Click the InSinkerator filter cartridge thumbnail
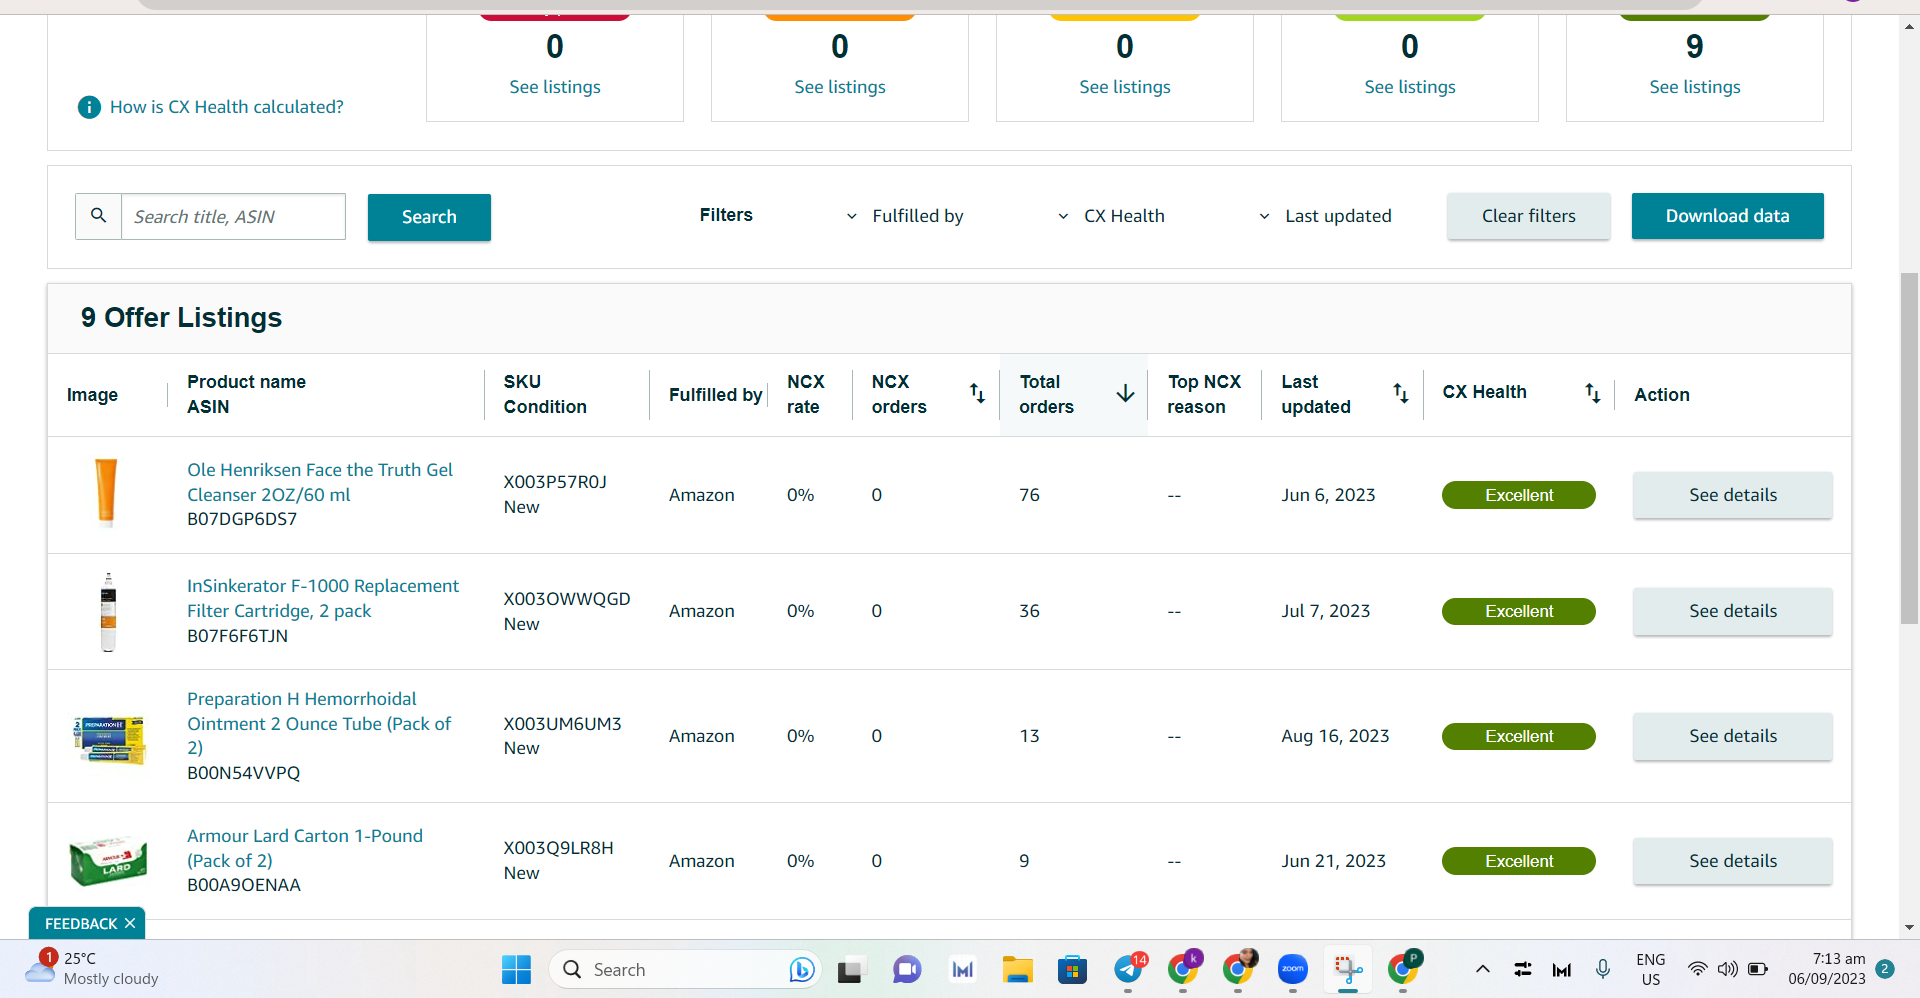This screenshot has height=998, width=1920. point(108,612)
